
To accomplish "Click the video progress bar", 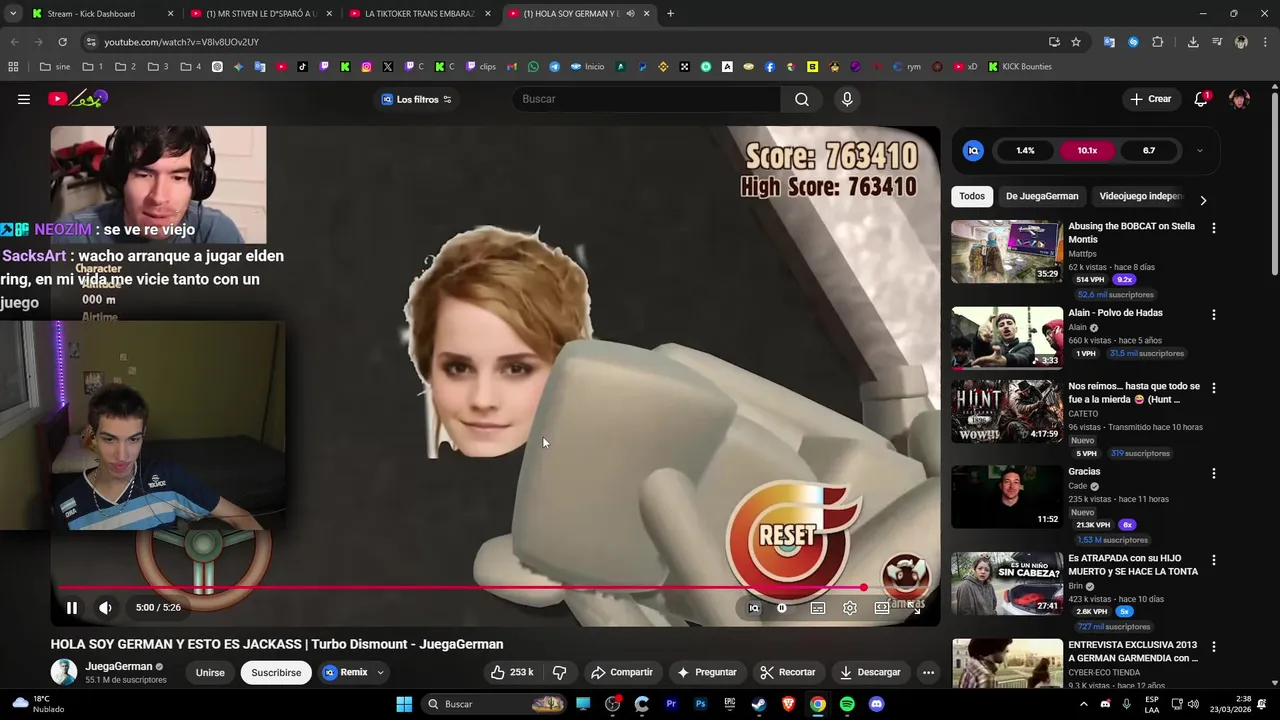I will click(x=496, y=588).
